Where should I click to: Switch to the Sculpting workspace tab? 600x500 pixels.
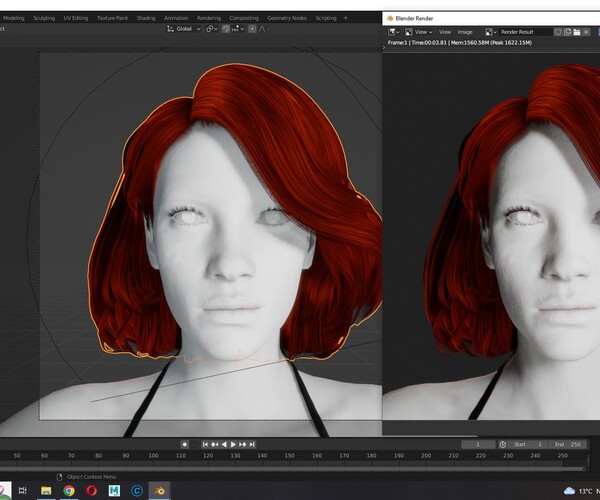coord(44,18)
